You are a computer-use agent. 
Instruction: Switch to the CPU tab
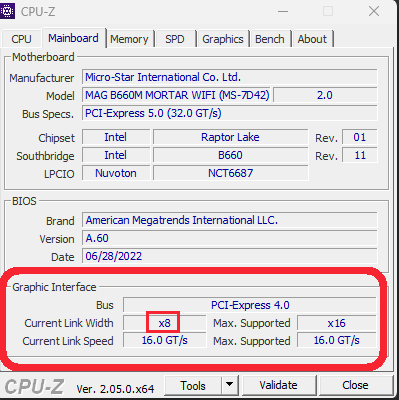pyautogui.click(x=21, y=39)
